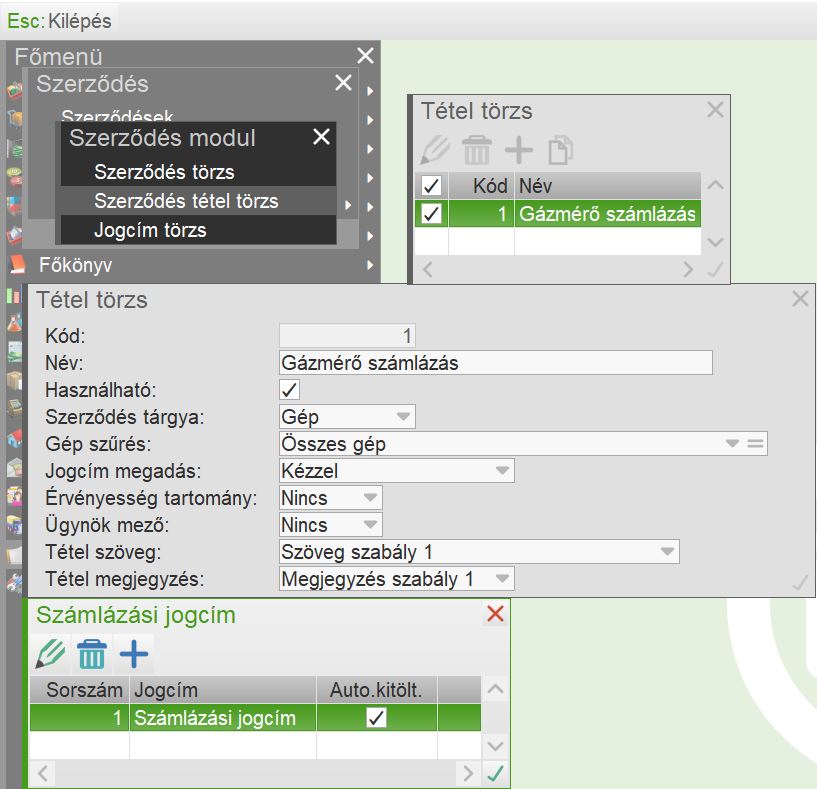The height and width of the screenshot is (789, 817).
Task: Click the edit pencil in Tétel törzs list toolbar
Action: pos(435,150)
